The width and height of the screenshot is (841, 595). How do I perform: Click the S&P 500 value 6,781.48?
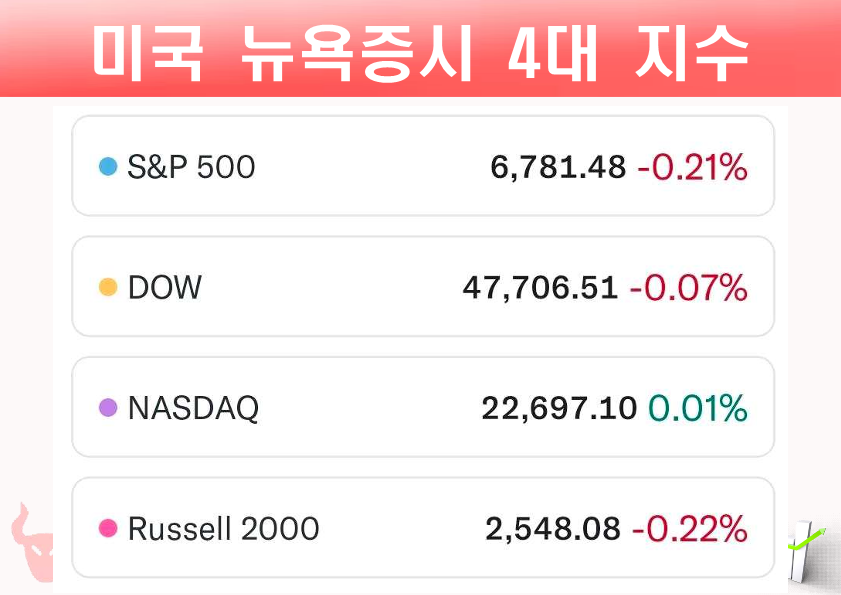[x=558, y=167]
